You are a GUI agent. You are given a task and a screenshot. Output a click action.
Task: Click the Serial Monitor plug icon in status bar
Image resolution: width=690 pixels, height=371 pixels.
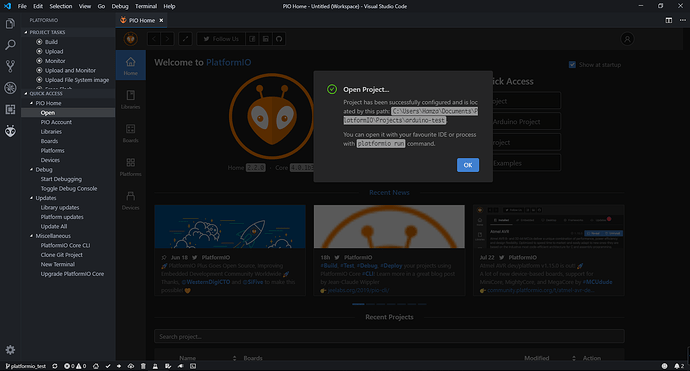point(180,366)
